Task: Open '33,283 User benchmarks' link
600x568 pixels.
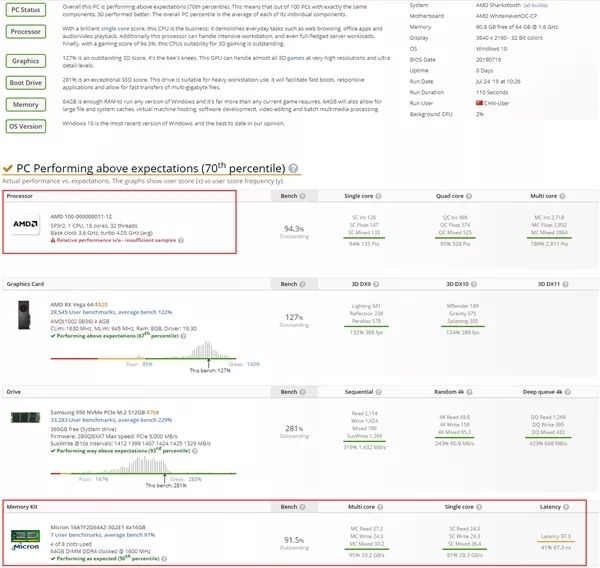Action: 111,420
